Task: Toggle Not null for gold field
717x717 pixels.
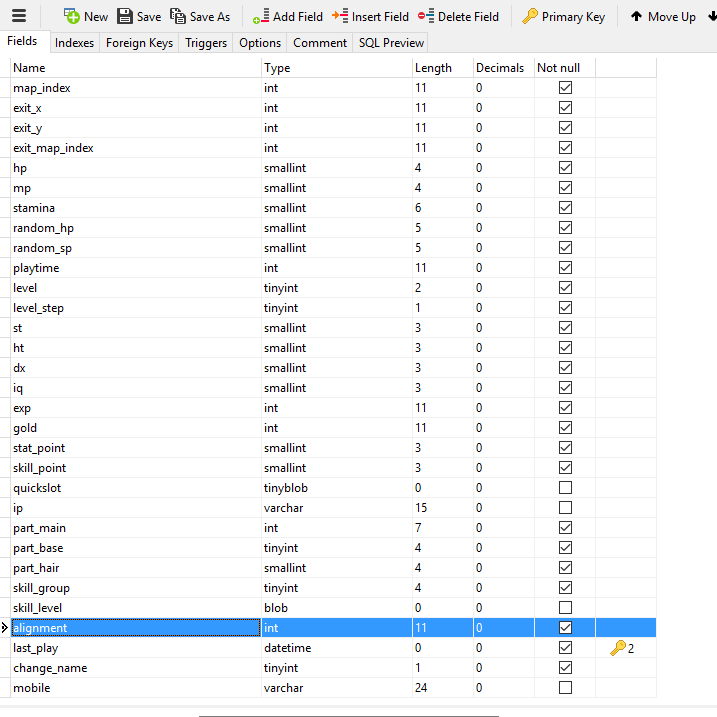Action: 565,428
